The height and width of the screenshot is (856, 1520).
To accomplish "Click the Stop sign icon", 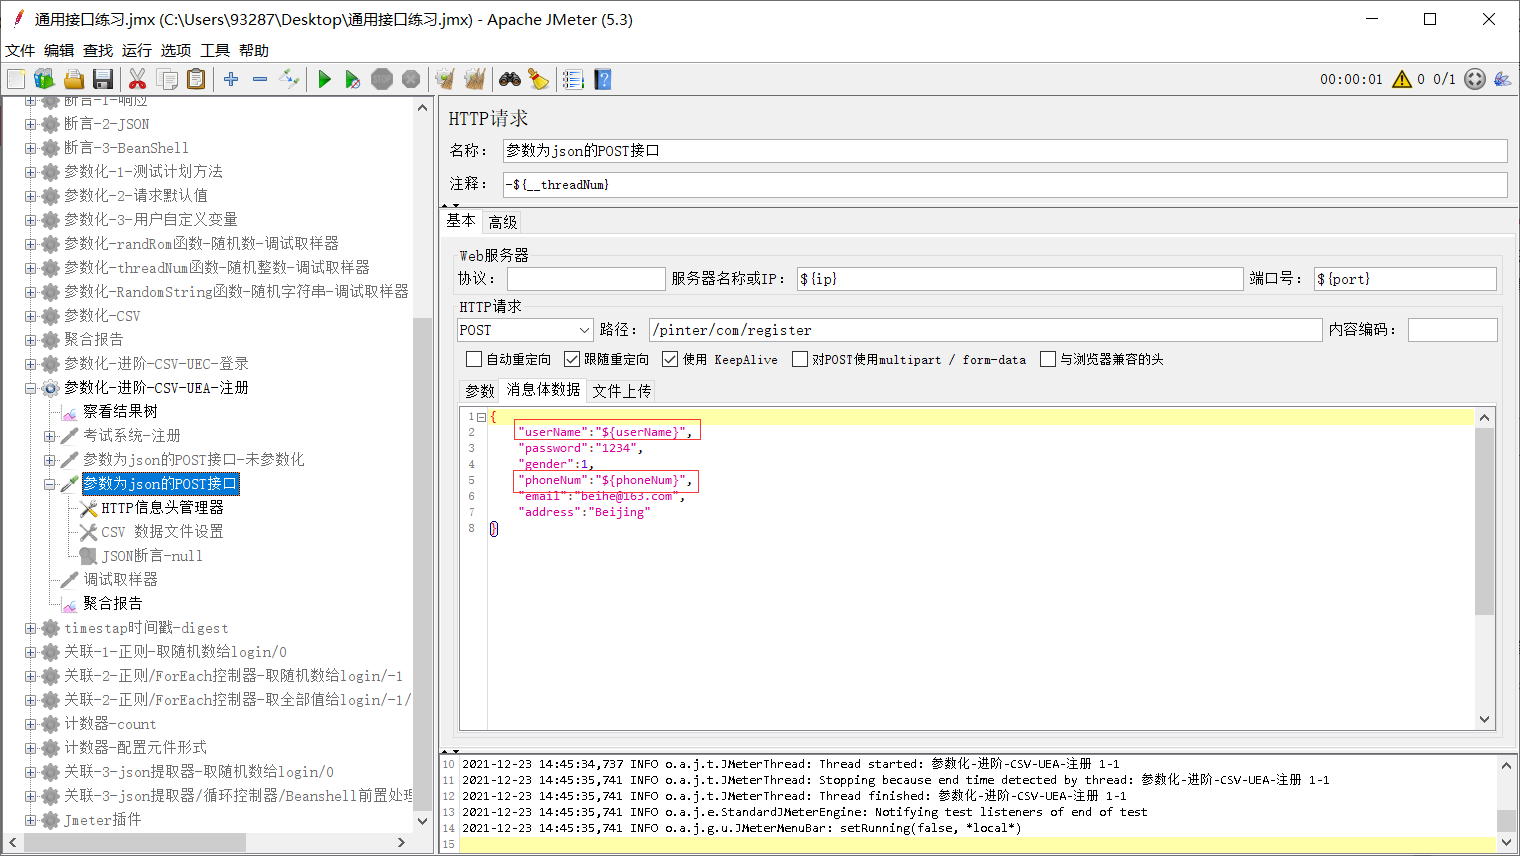I will 382,79.
